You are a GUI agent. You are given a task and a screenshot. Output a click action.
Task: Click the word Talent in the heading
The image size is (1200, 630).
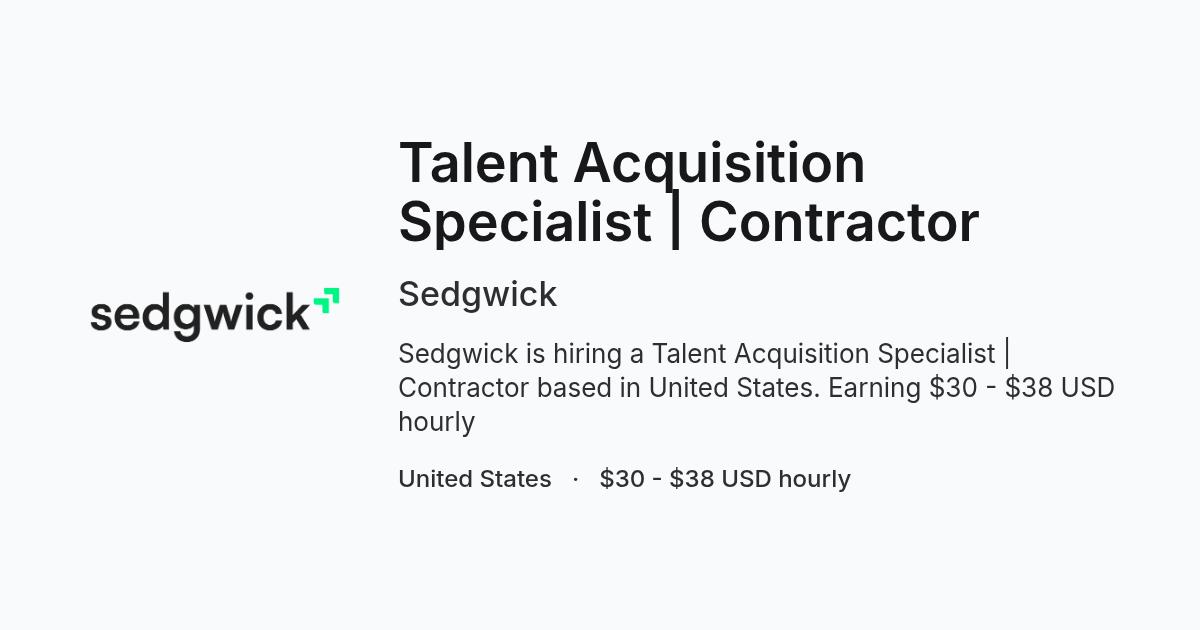click(x=478, y=163)
